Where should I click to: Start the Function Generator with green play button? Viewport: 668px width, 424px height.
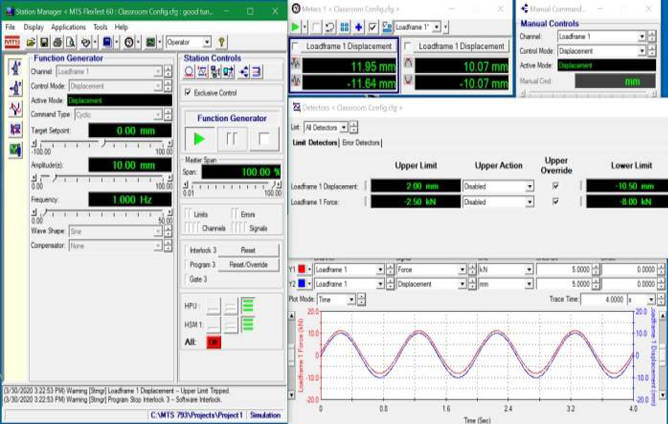[201, 139]
